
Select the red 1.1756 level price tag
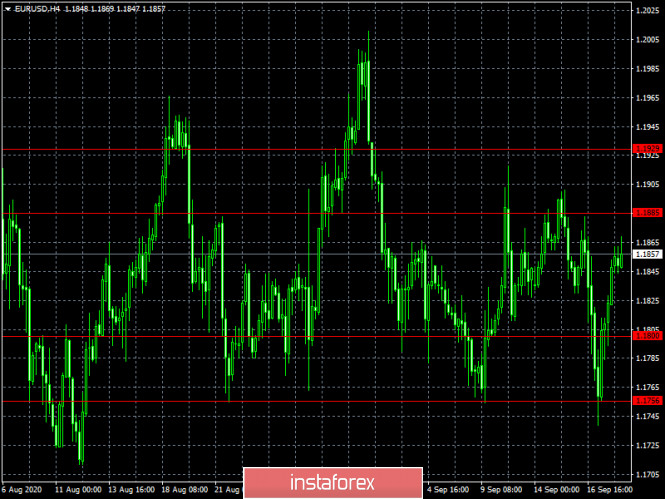tap(647, 401)
